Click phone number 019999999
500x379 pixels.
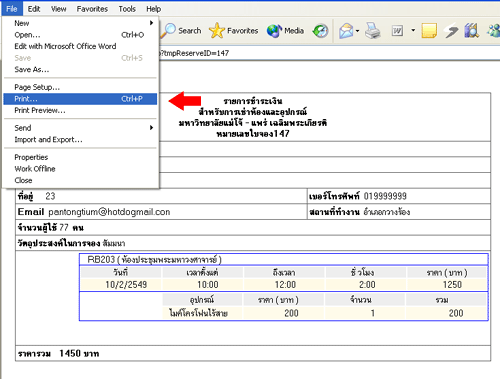pyautogui.click(x=385, y=196)
